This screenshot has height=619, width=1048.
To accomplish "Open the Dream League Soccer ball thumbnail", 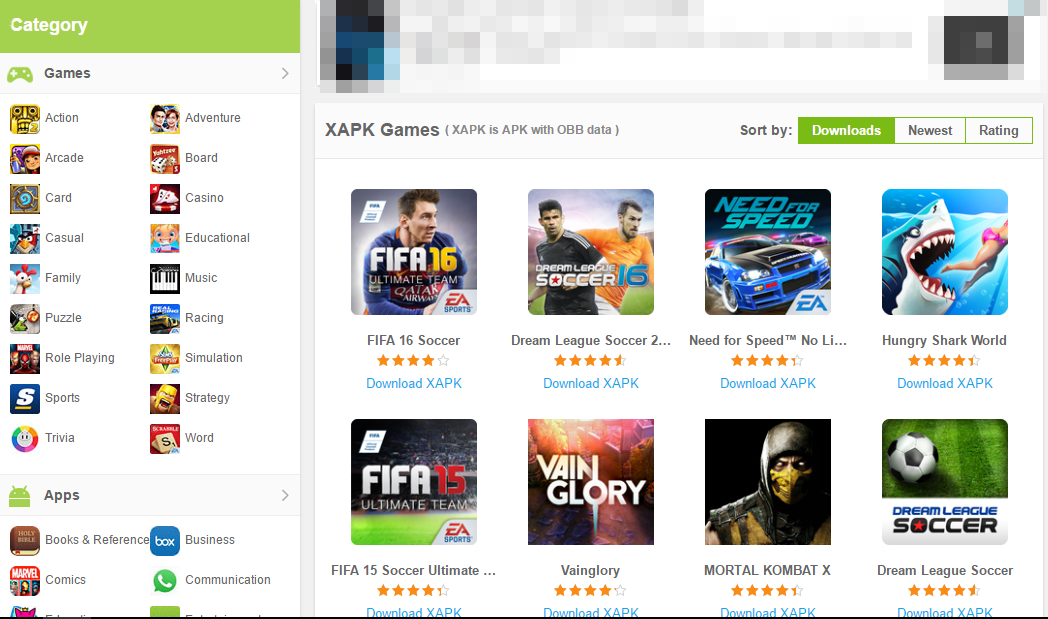I will point(944,482).
